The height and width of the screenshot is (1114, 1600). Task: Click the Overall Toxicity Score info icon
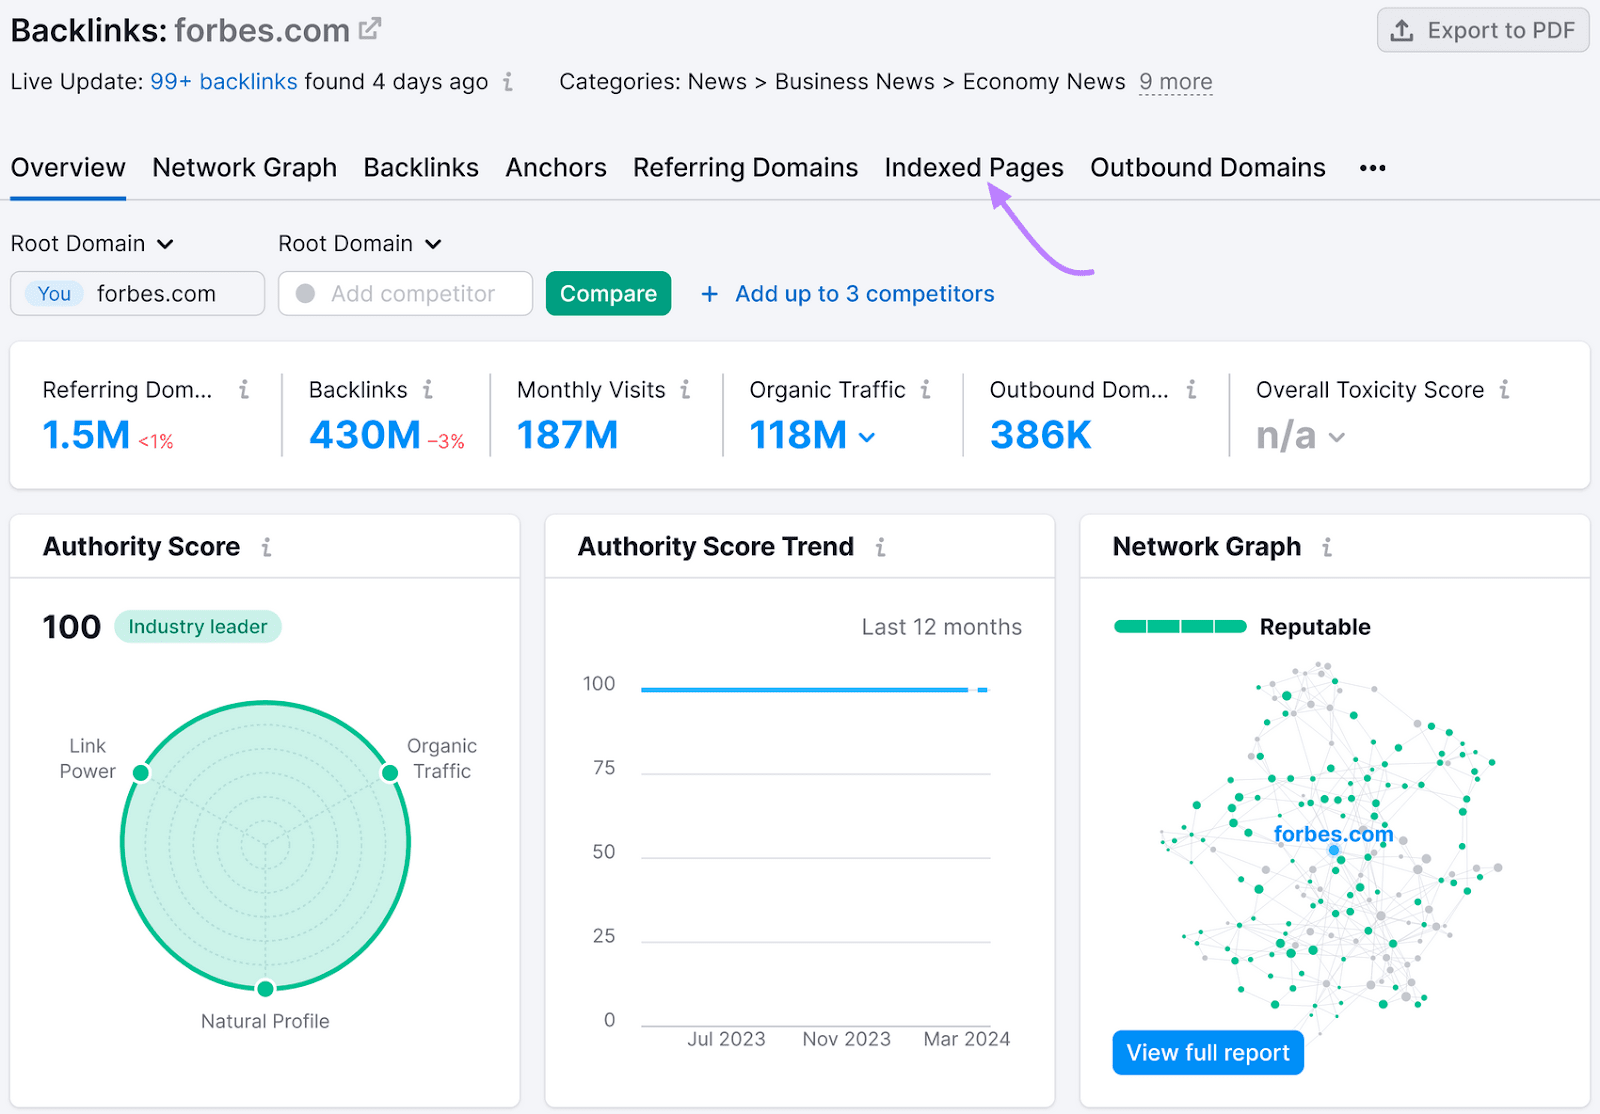[x=1505, y=391]
